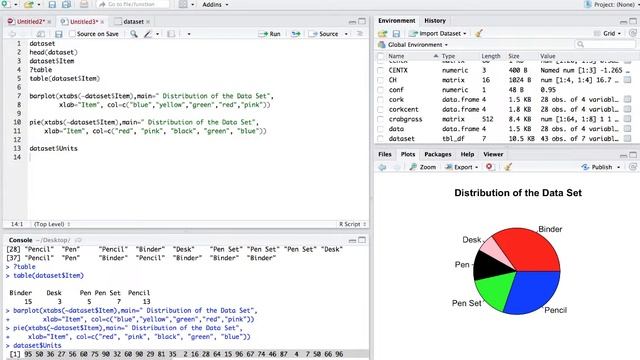Screen dimensions: 640x360
Task: Check the CENTX variable checkbox
Action: pyautogui.click(x=380, y=70)
